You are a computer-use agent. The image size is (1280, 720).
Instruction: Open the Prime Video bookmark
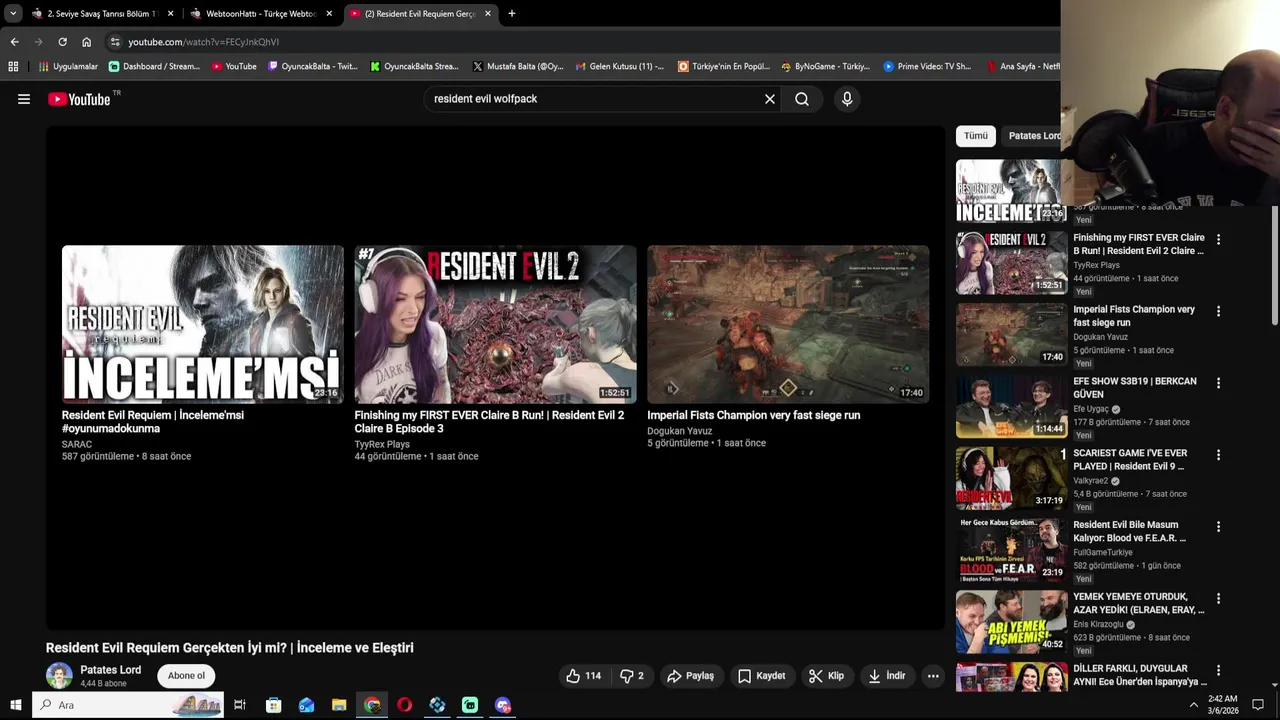click(x=927, y=67)
